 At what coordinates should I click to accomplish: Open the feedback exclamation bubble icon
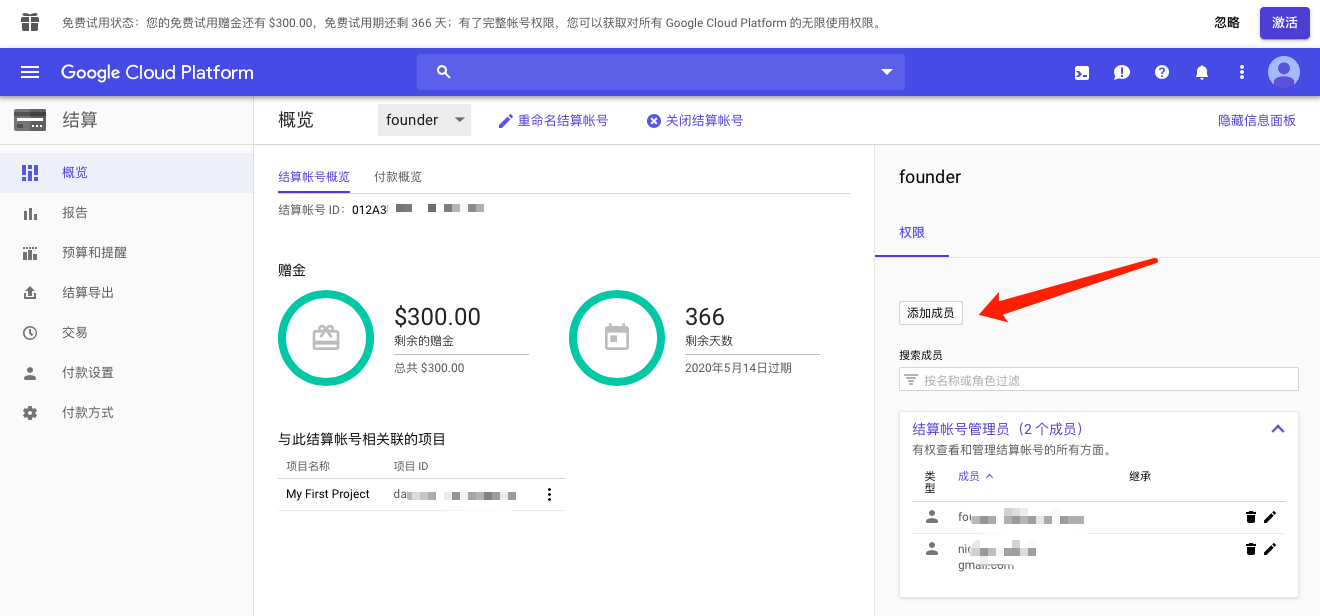tap(1122, 72)
